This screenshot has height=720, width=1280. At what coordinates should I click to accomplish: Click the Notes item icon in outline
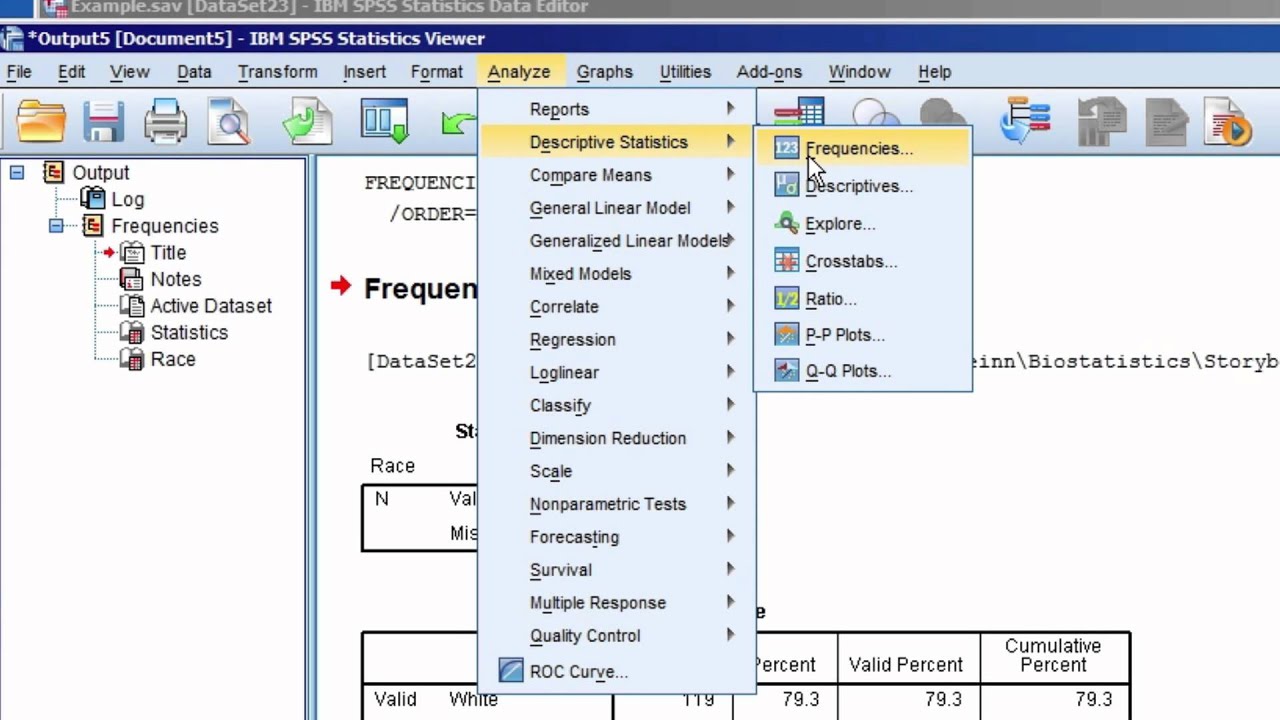coord(131,279)
